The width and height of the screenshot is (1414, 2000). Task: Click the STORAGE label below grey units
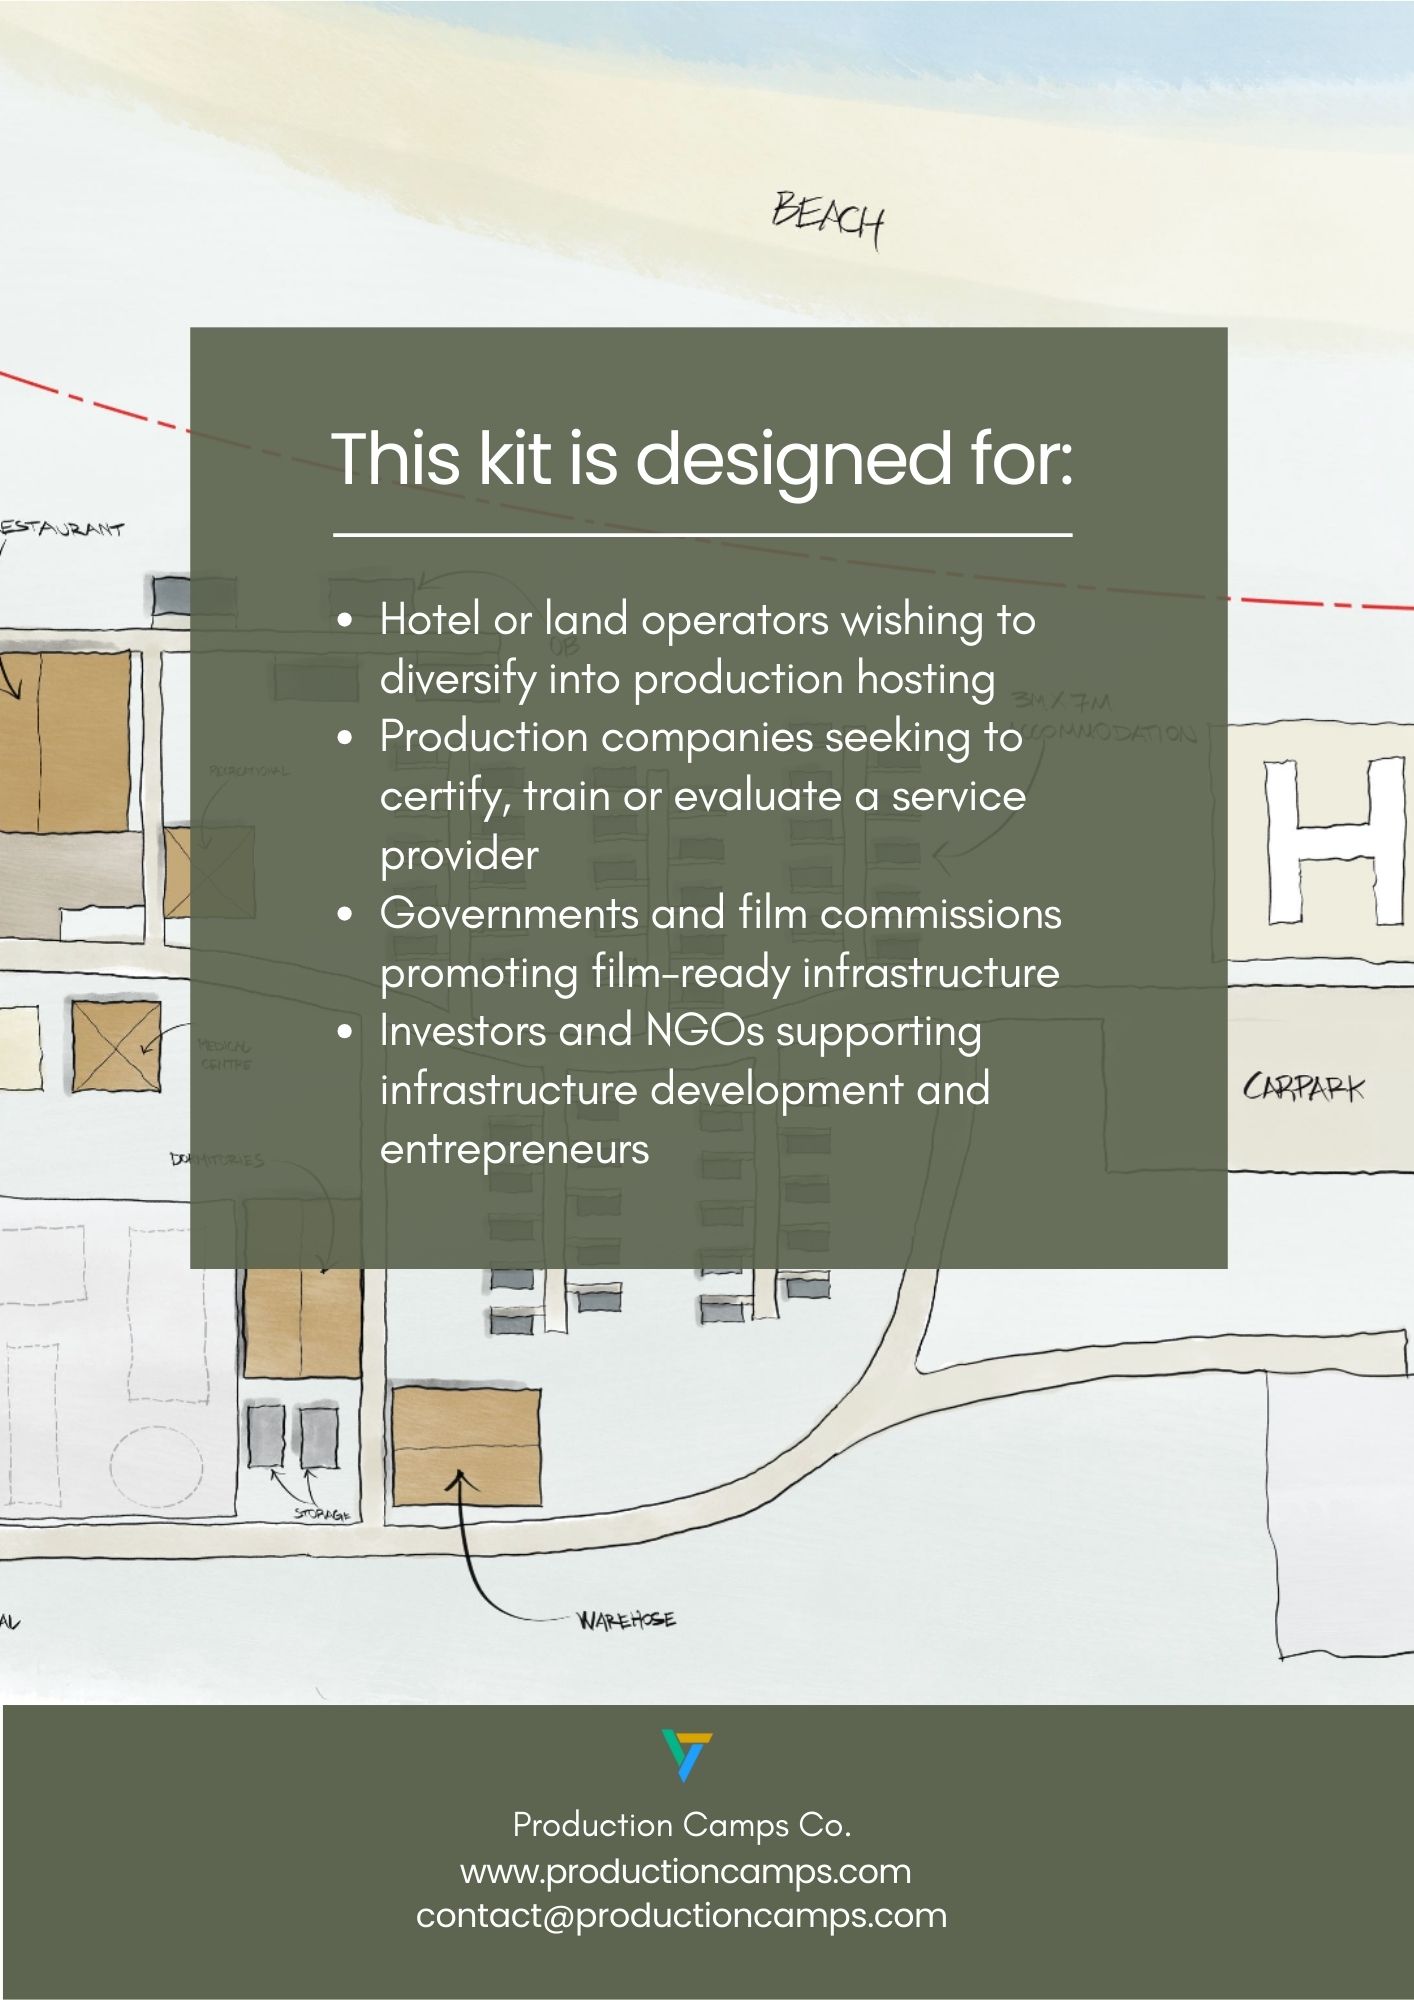pos(322,1514)
